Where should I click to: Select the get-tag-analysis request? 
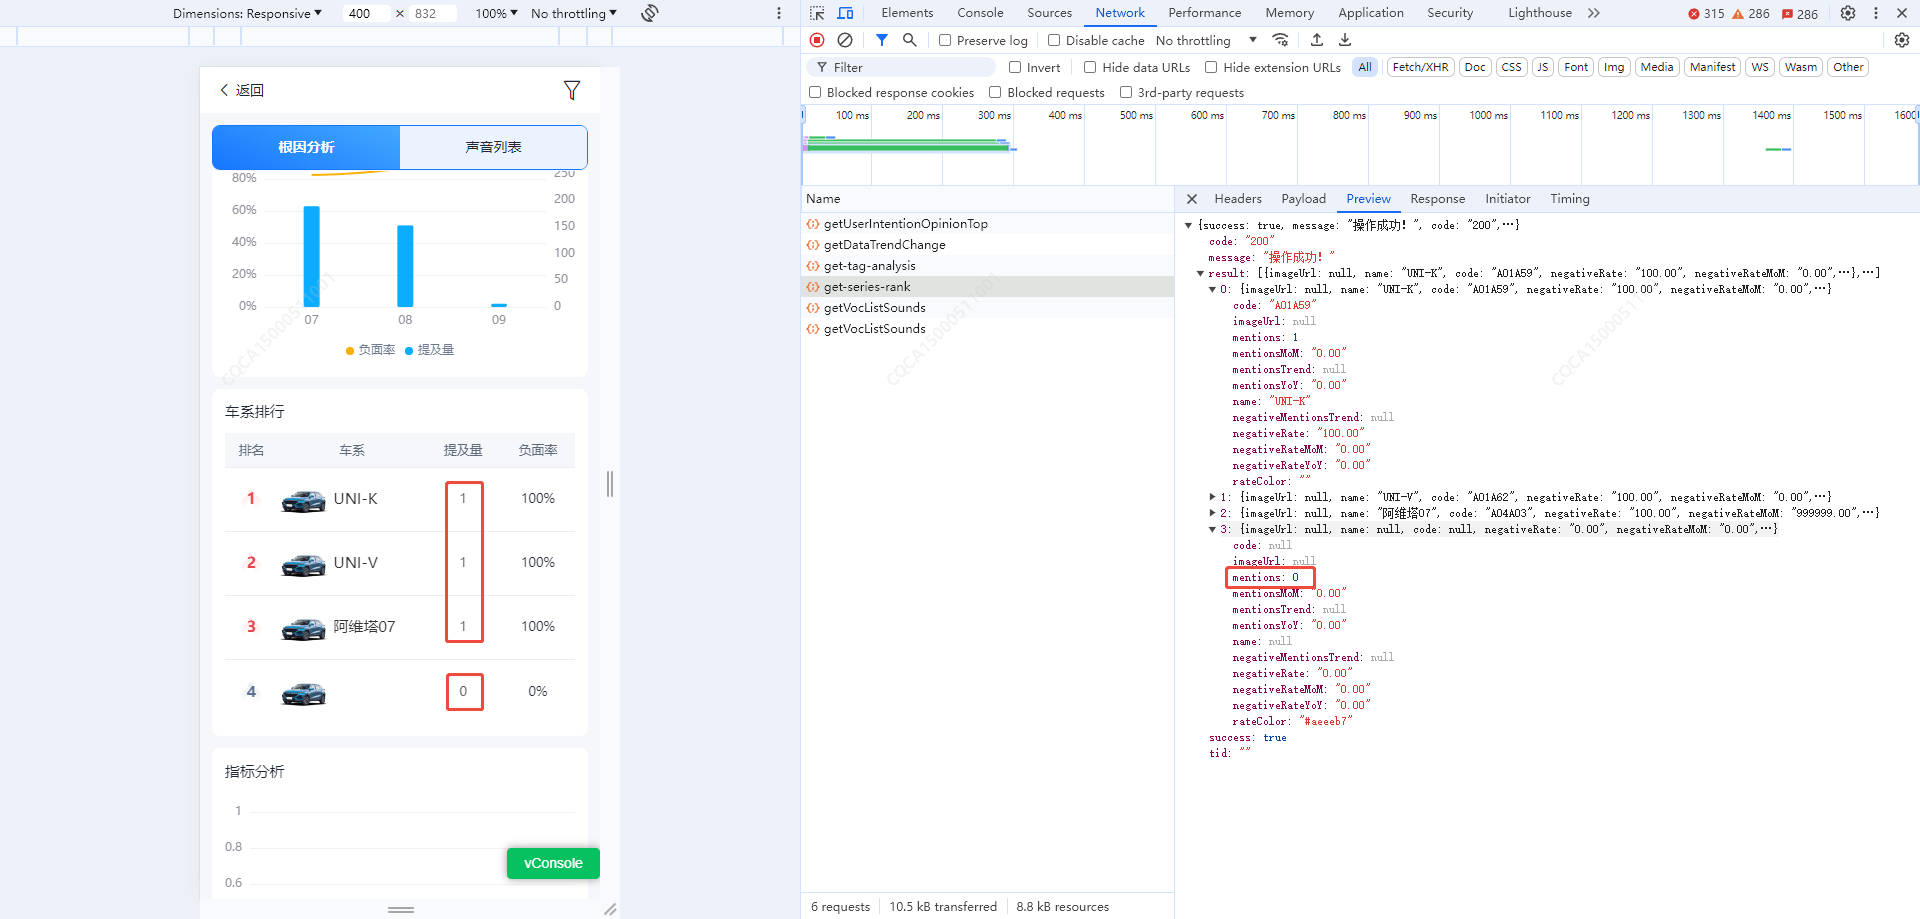(869, 266)
